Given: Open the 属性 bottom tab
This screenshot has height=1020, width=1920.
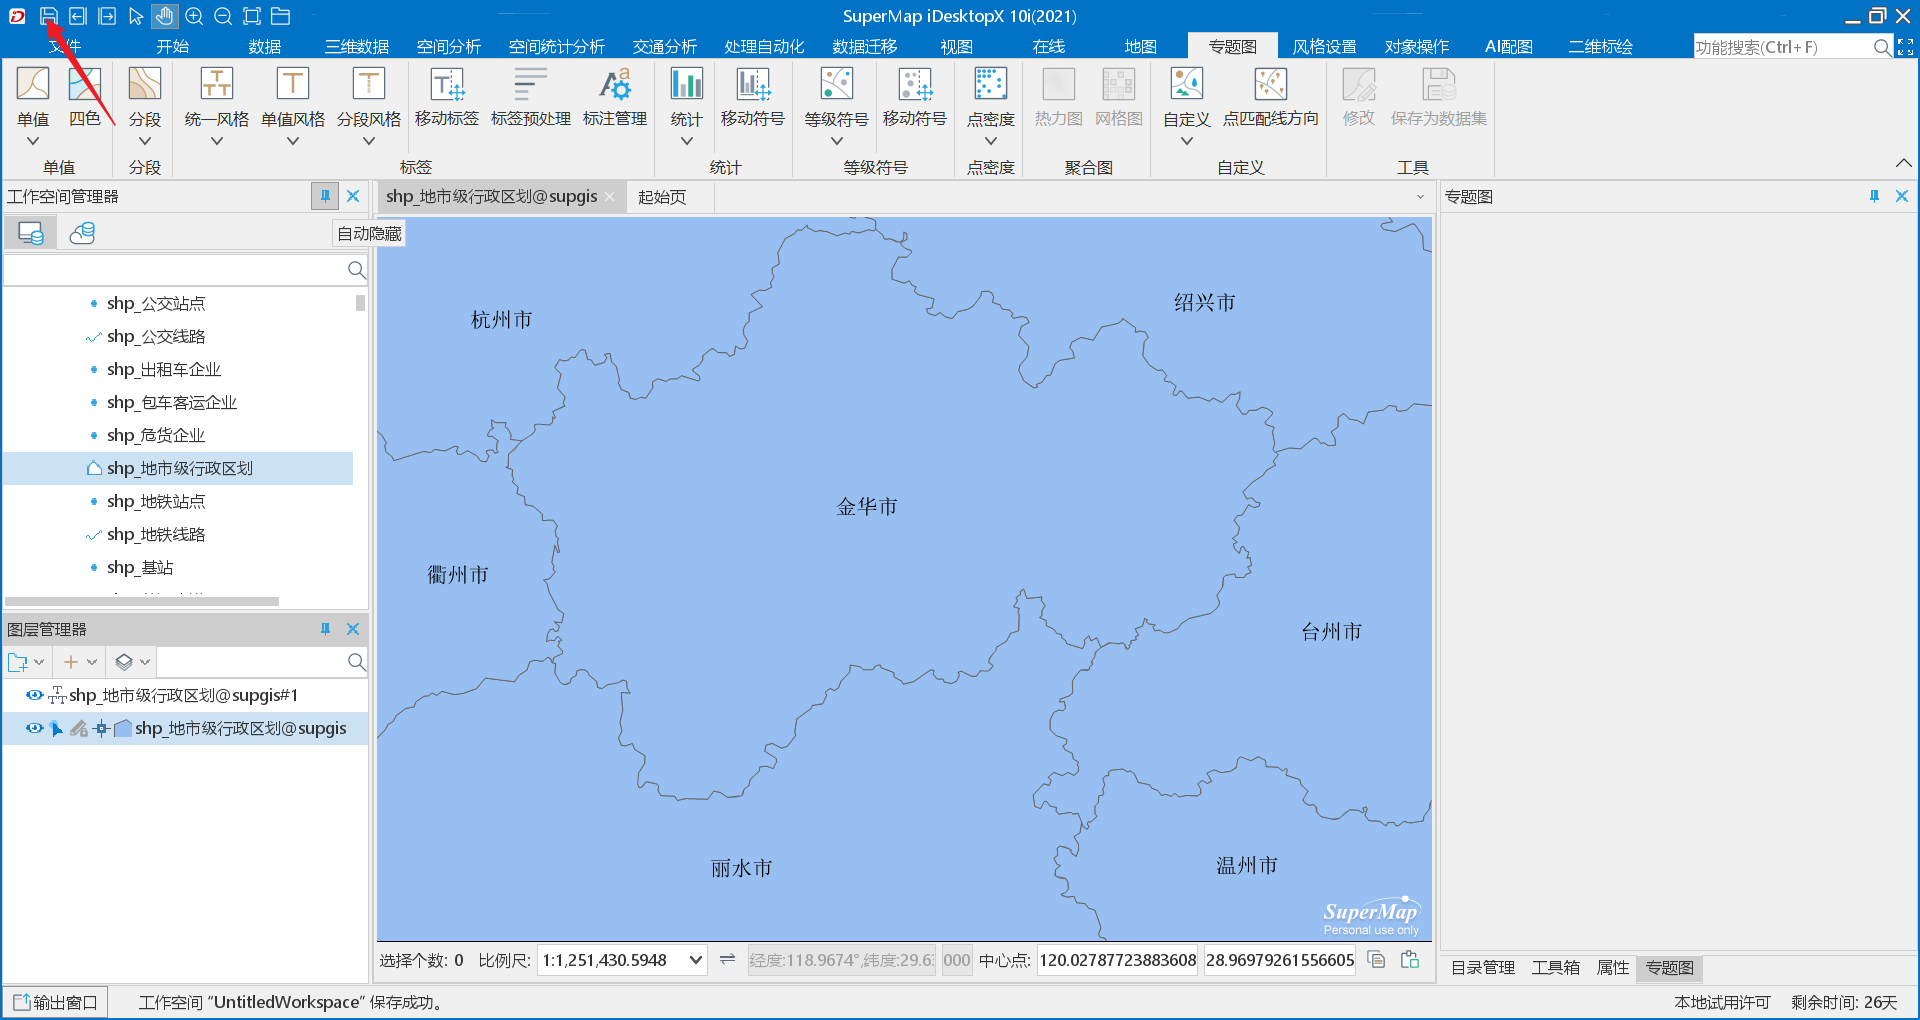Looking at the screenshot, I should (x=1612, y=968).
